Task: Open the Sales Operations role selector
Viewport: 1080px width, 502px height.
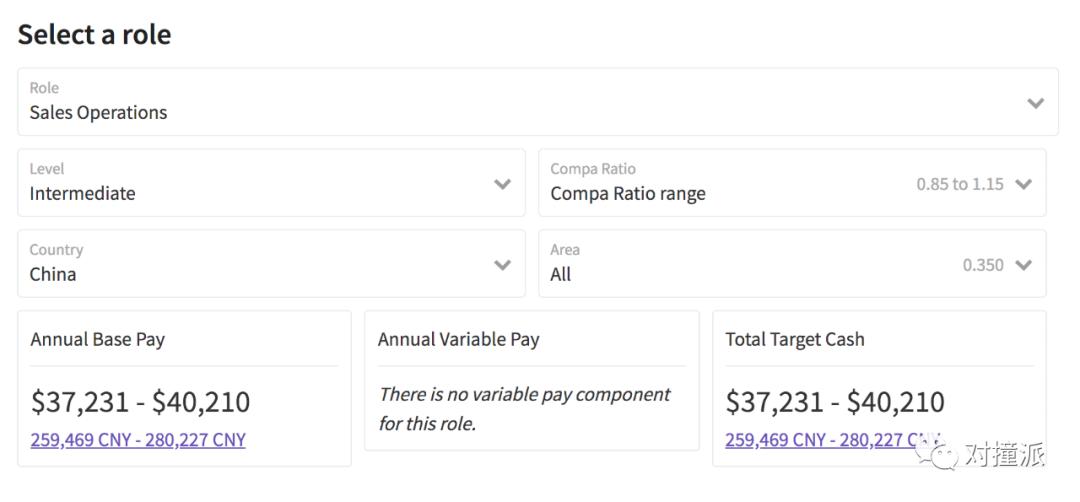Action: [99, 112]
